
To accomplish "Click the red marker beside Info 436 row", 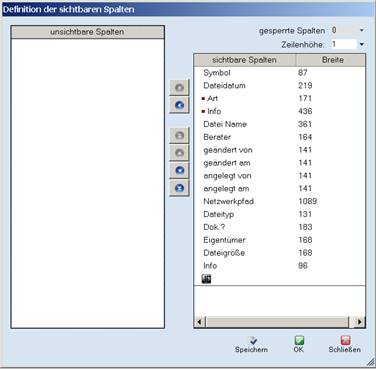I will [x=203, y=112].
